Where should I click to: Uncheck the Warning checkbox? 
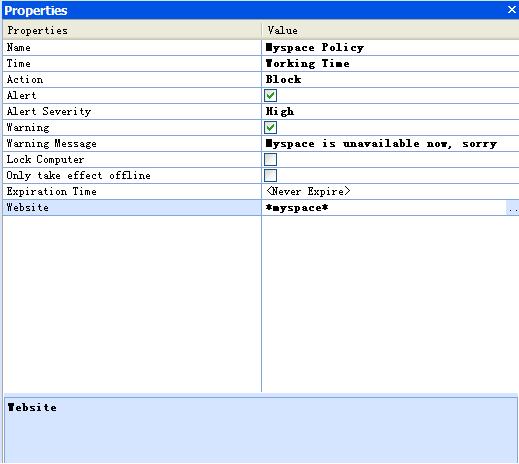coord(270,127)
